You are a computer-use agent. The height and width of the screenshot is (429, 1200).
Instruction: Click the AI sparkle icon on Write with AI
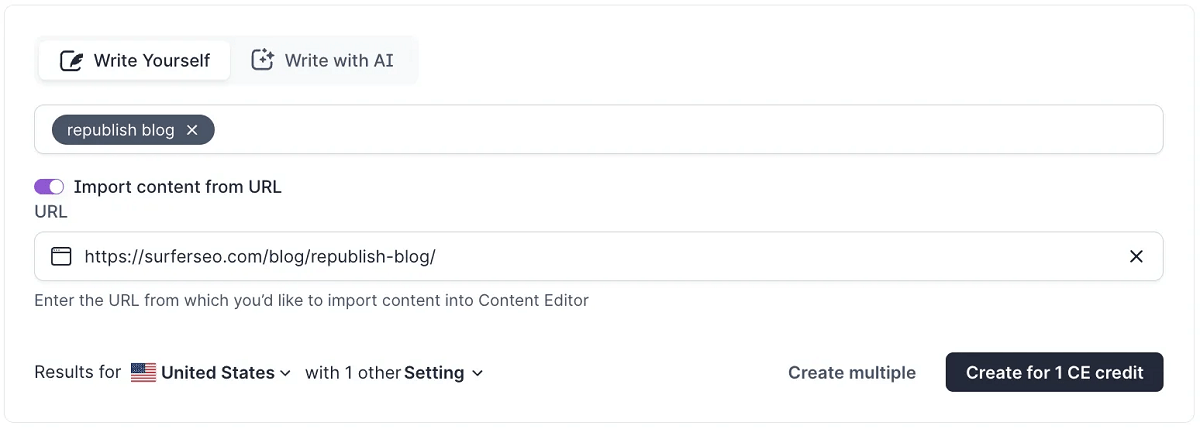tap(262, 60)
